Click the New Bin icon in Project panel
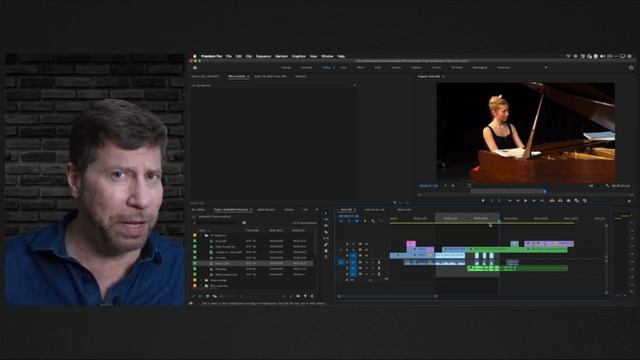 [298, 296]
